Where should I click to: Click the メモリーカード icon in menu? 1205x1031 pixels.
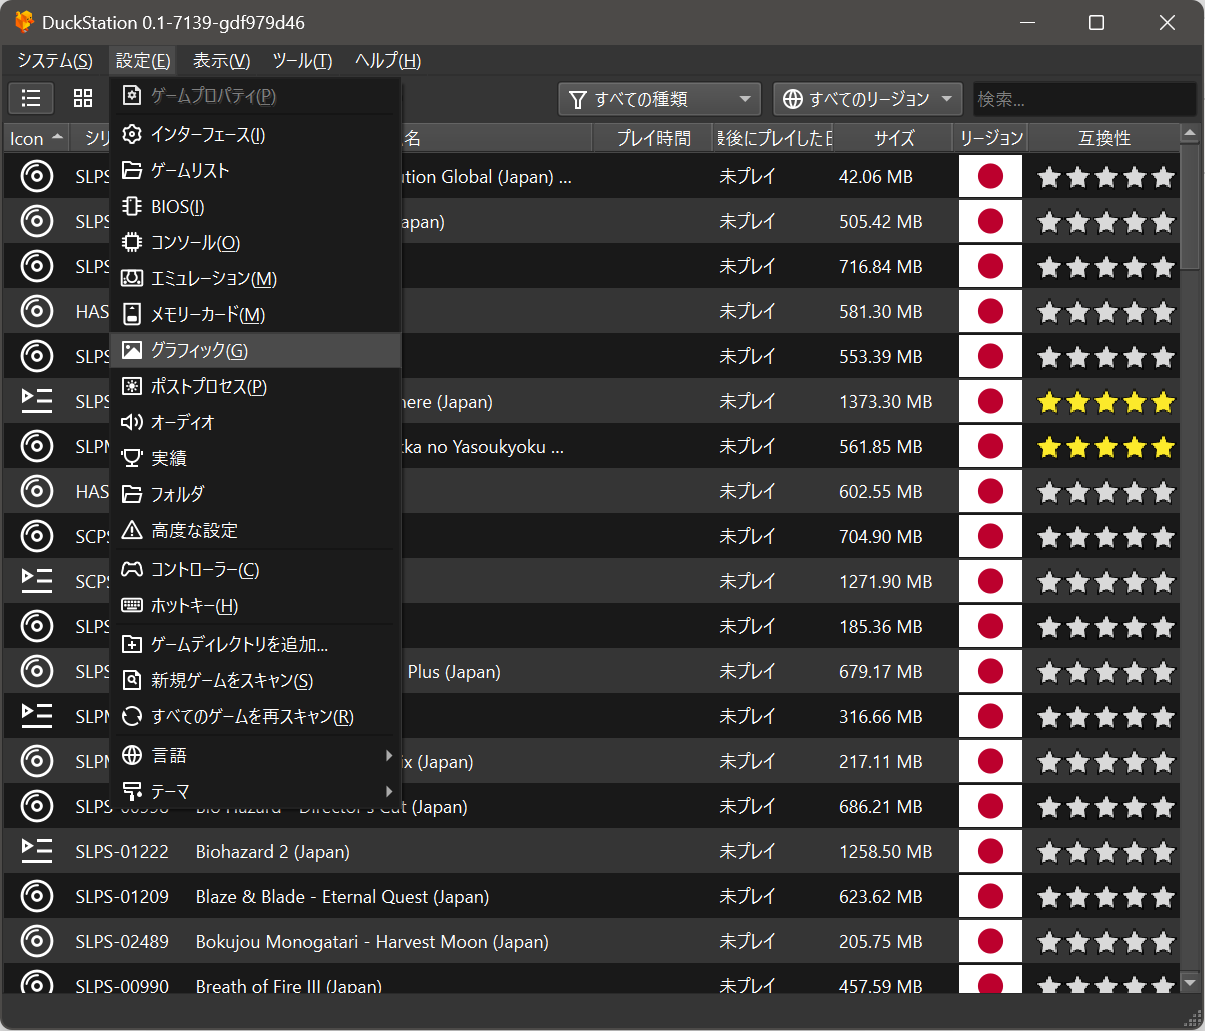(x=132, y=314)
